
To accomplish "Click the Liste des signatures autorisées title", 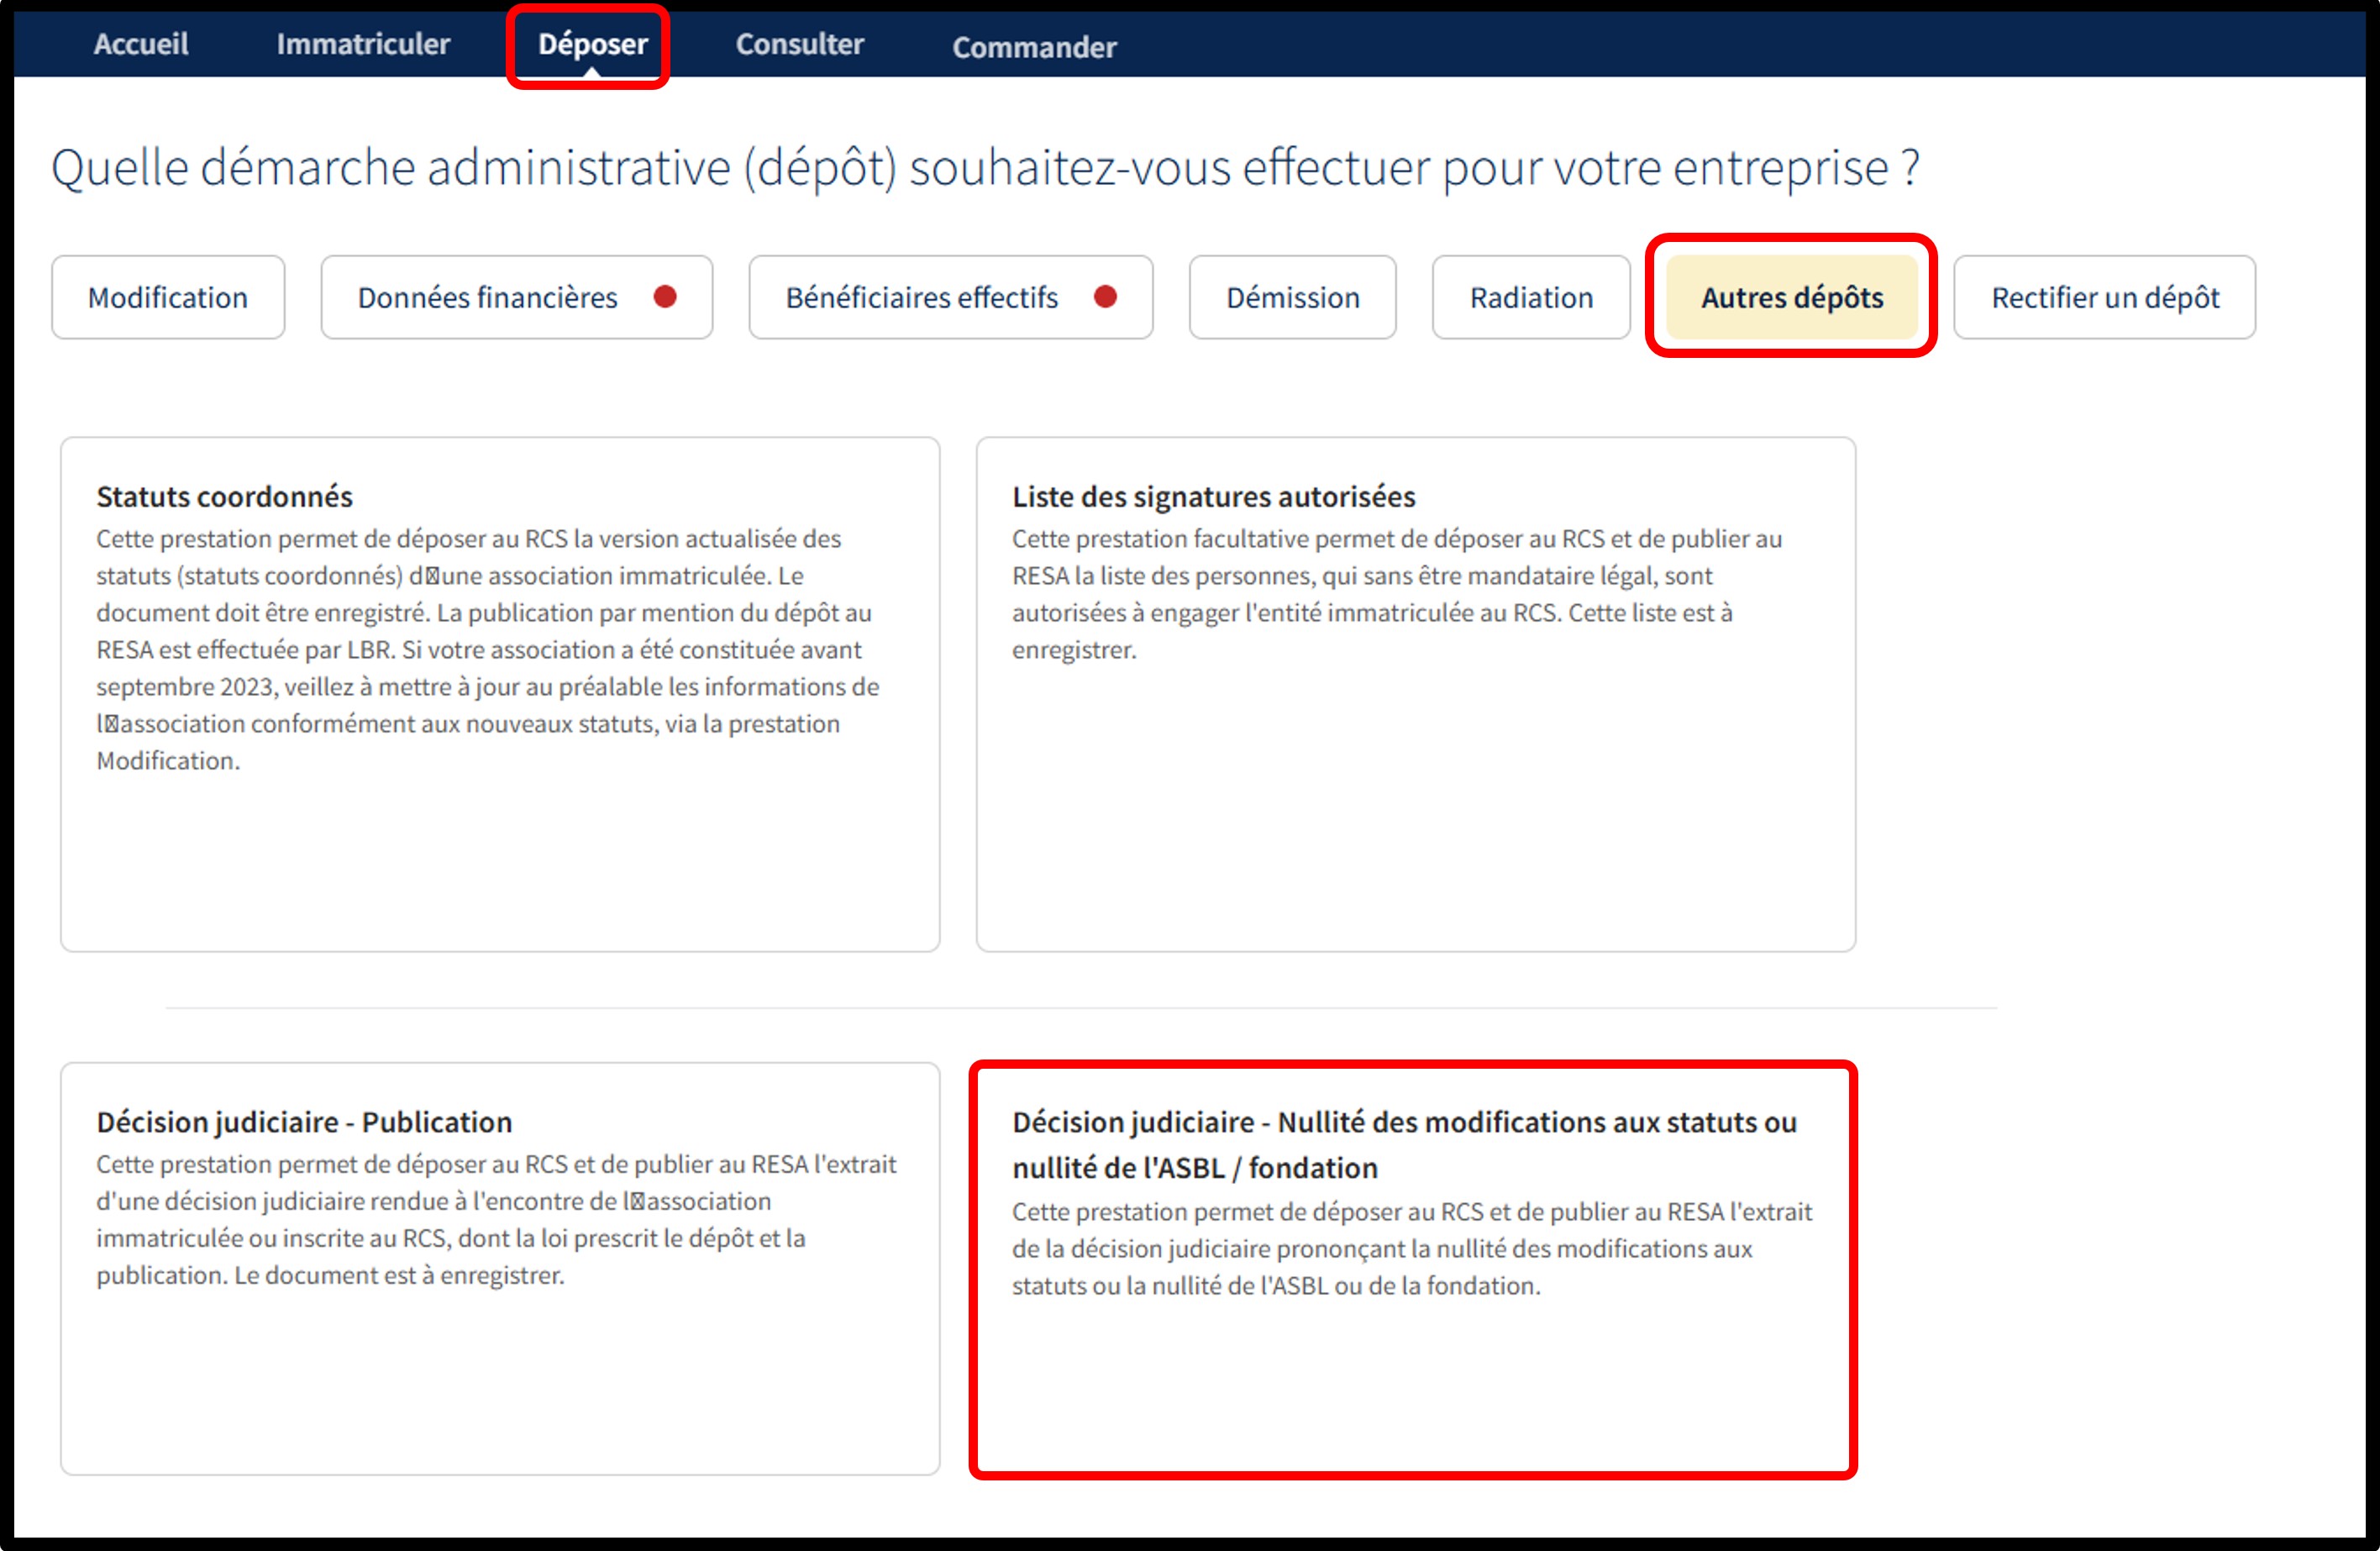I will (1213, 496).
